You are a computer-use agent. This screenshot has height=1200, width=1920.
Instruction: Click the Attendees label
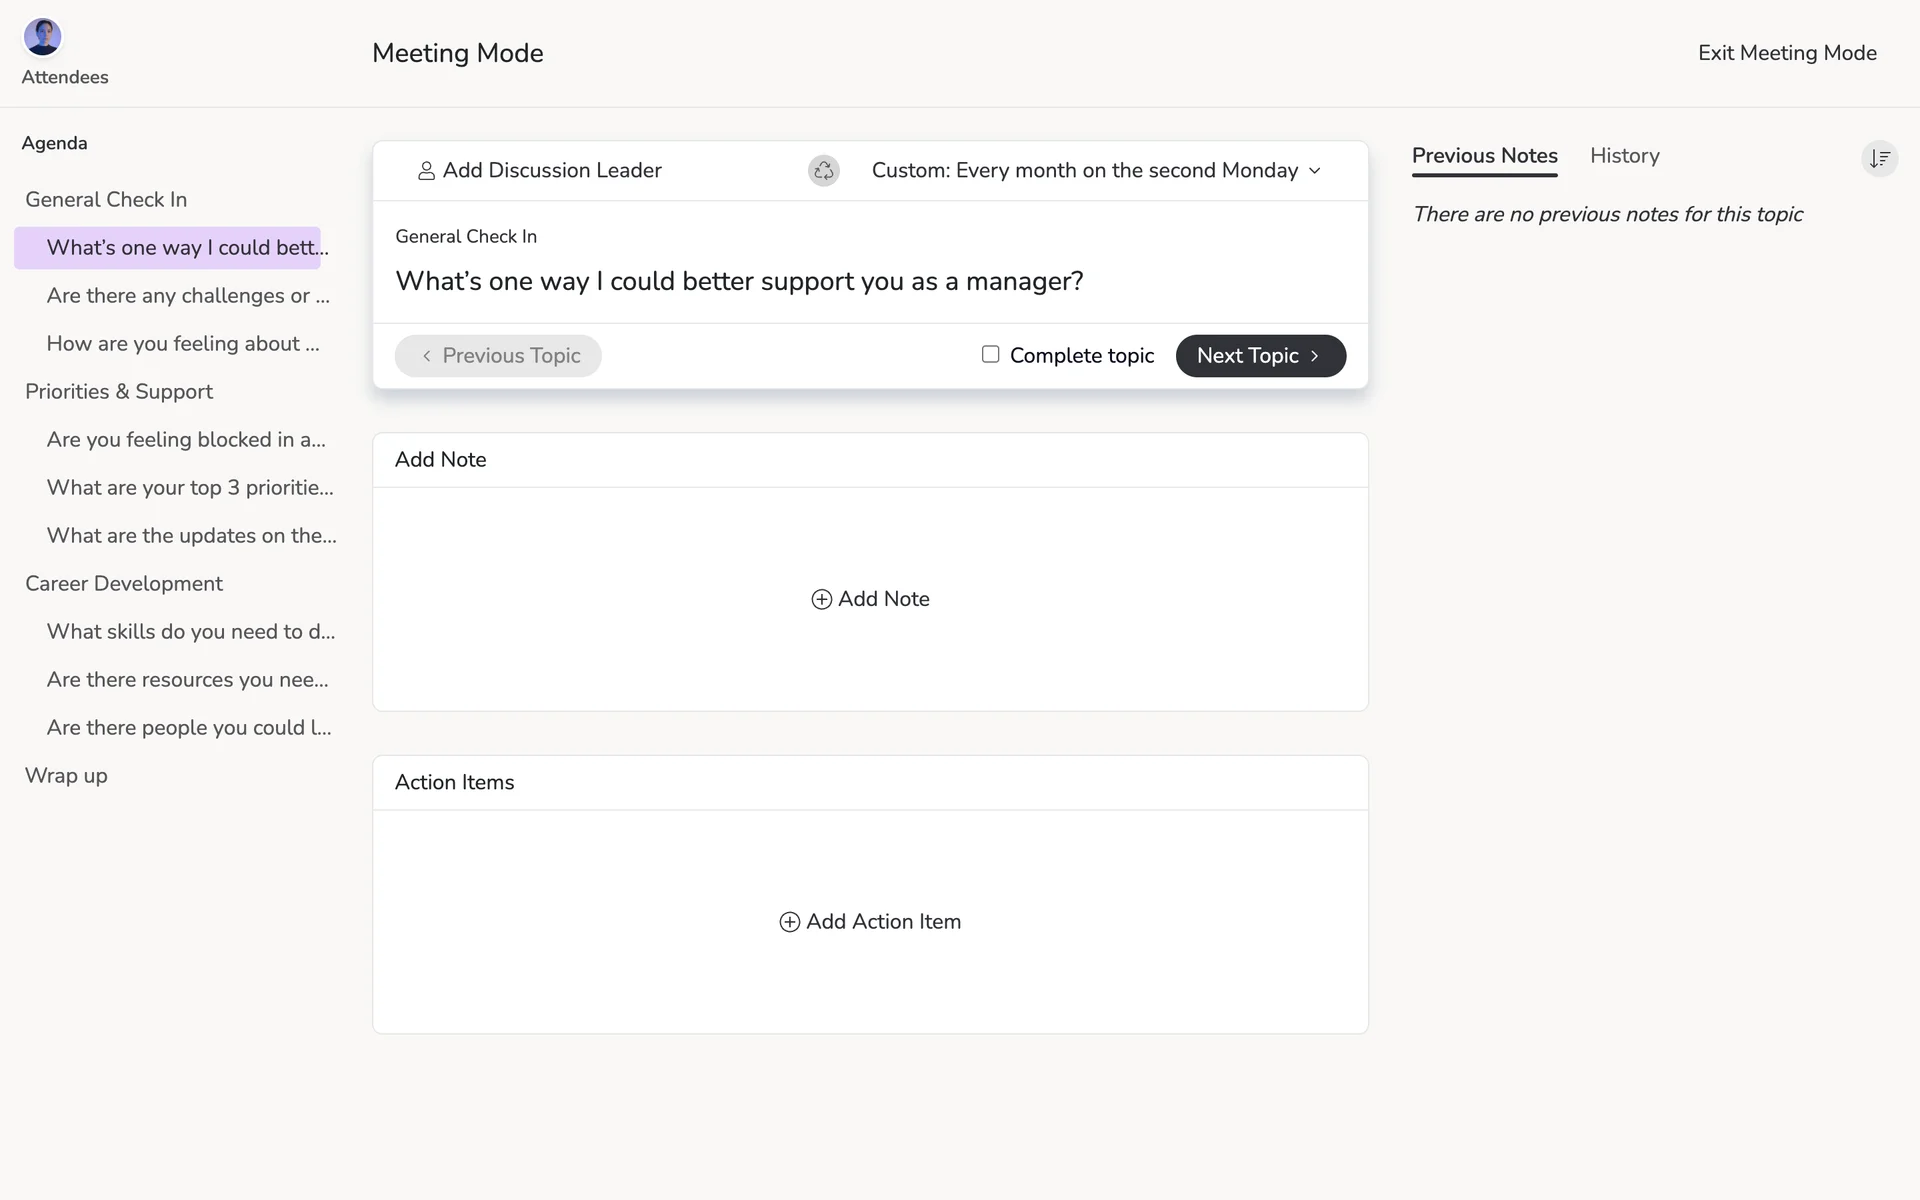65,77
